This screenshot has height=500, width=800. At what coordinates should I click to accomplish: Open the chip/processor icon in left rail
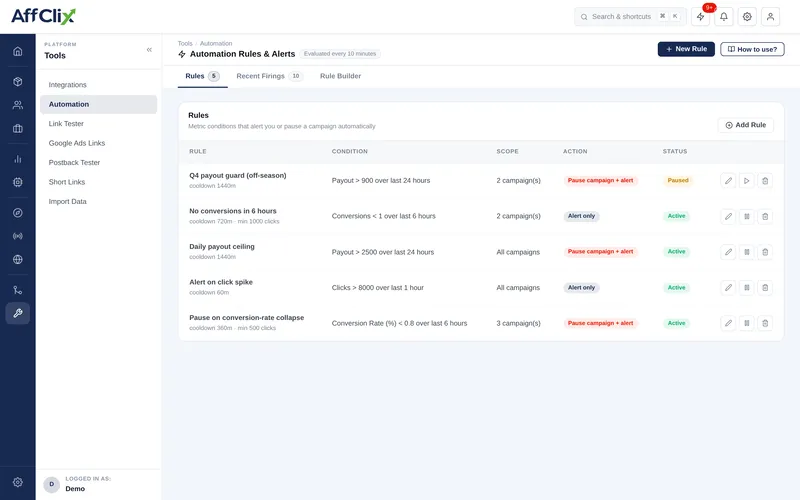(x=17, y=182)
